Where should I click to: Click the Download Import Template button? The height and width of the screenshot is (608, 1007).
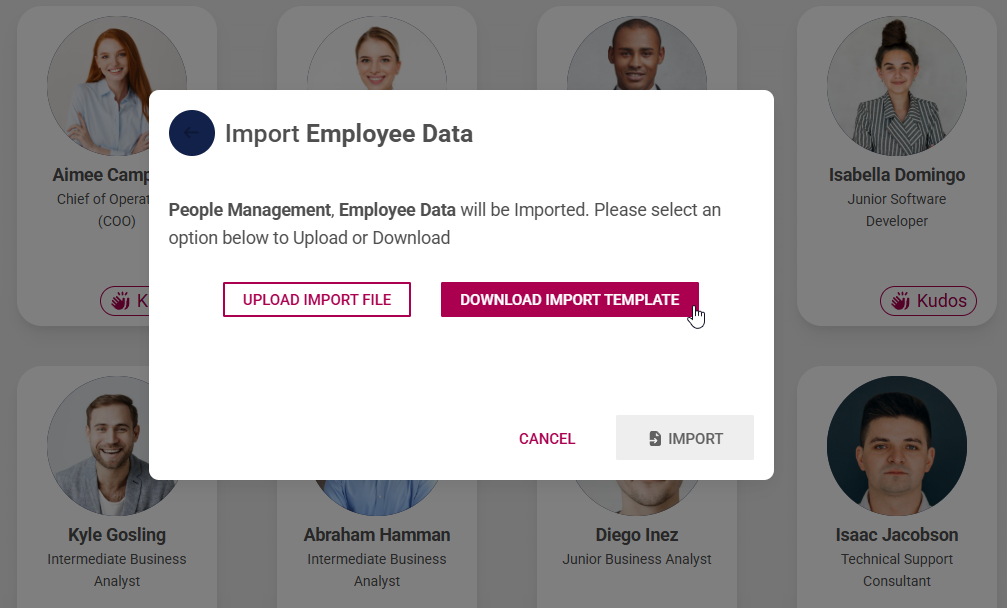(569, 298)
